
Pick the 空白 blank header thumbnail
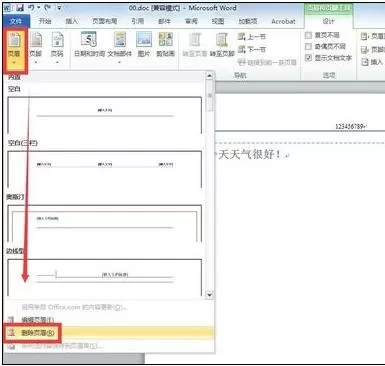pyautogui.click(x=105, y=115)
